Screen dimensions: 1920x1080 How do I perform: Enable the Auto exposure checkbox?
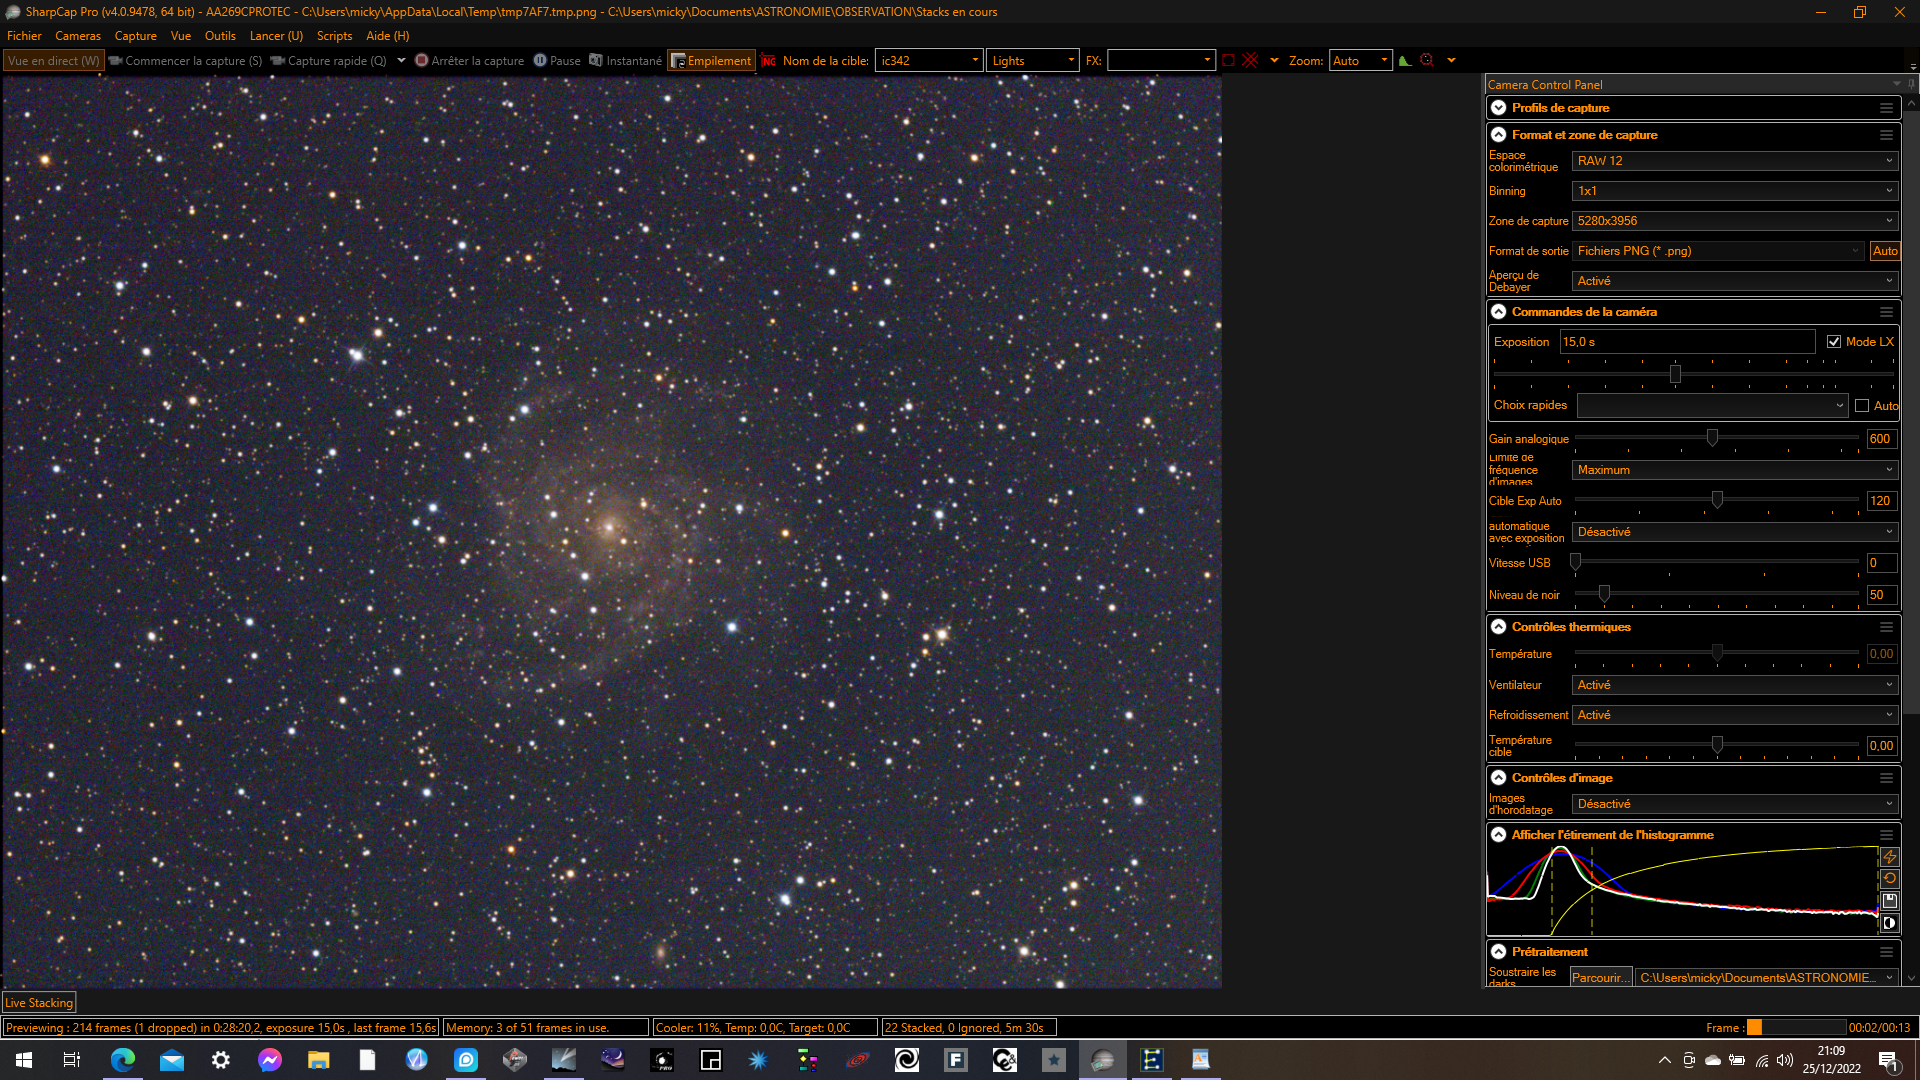click(x=1862, y=406)
